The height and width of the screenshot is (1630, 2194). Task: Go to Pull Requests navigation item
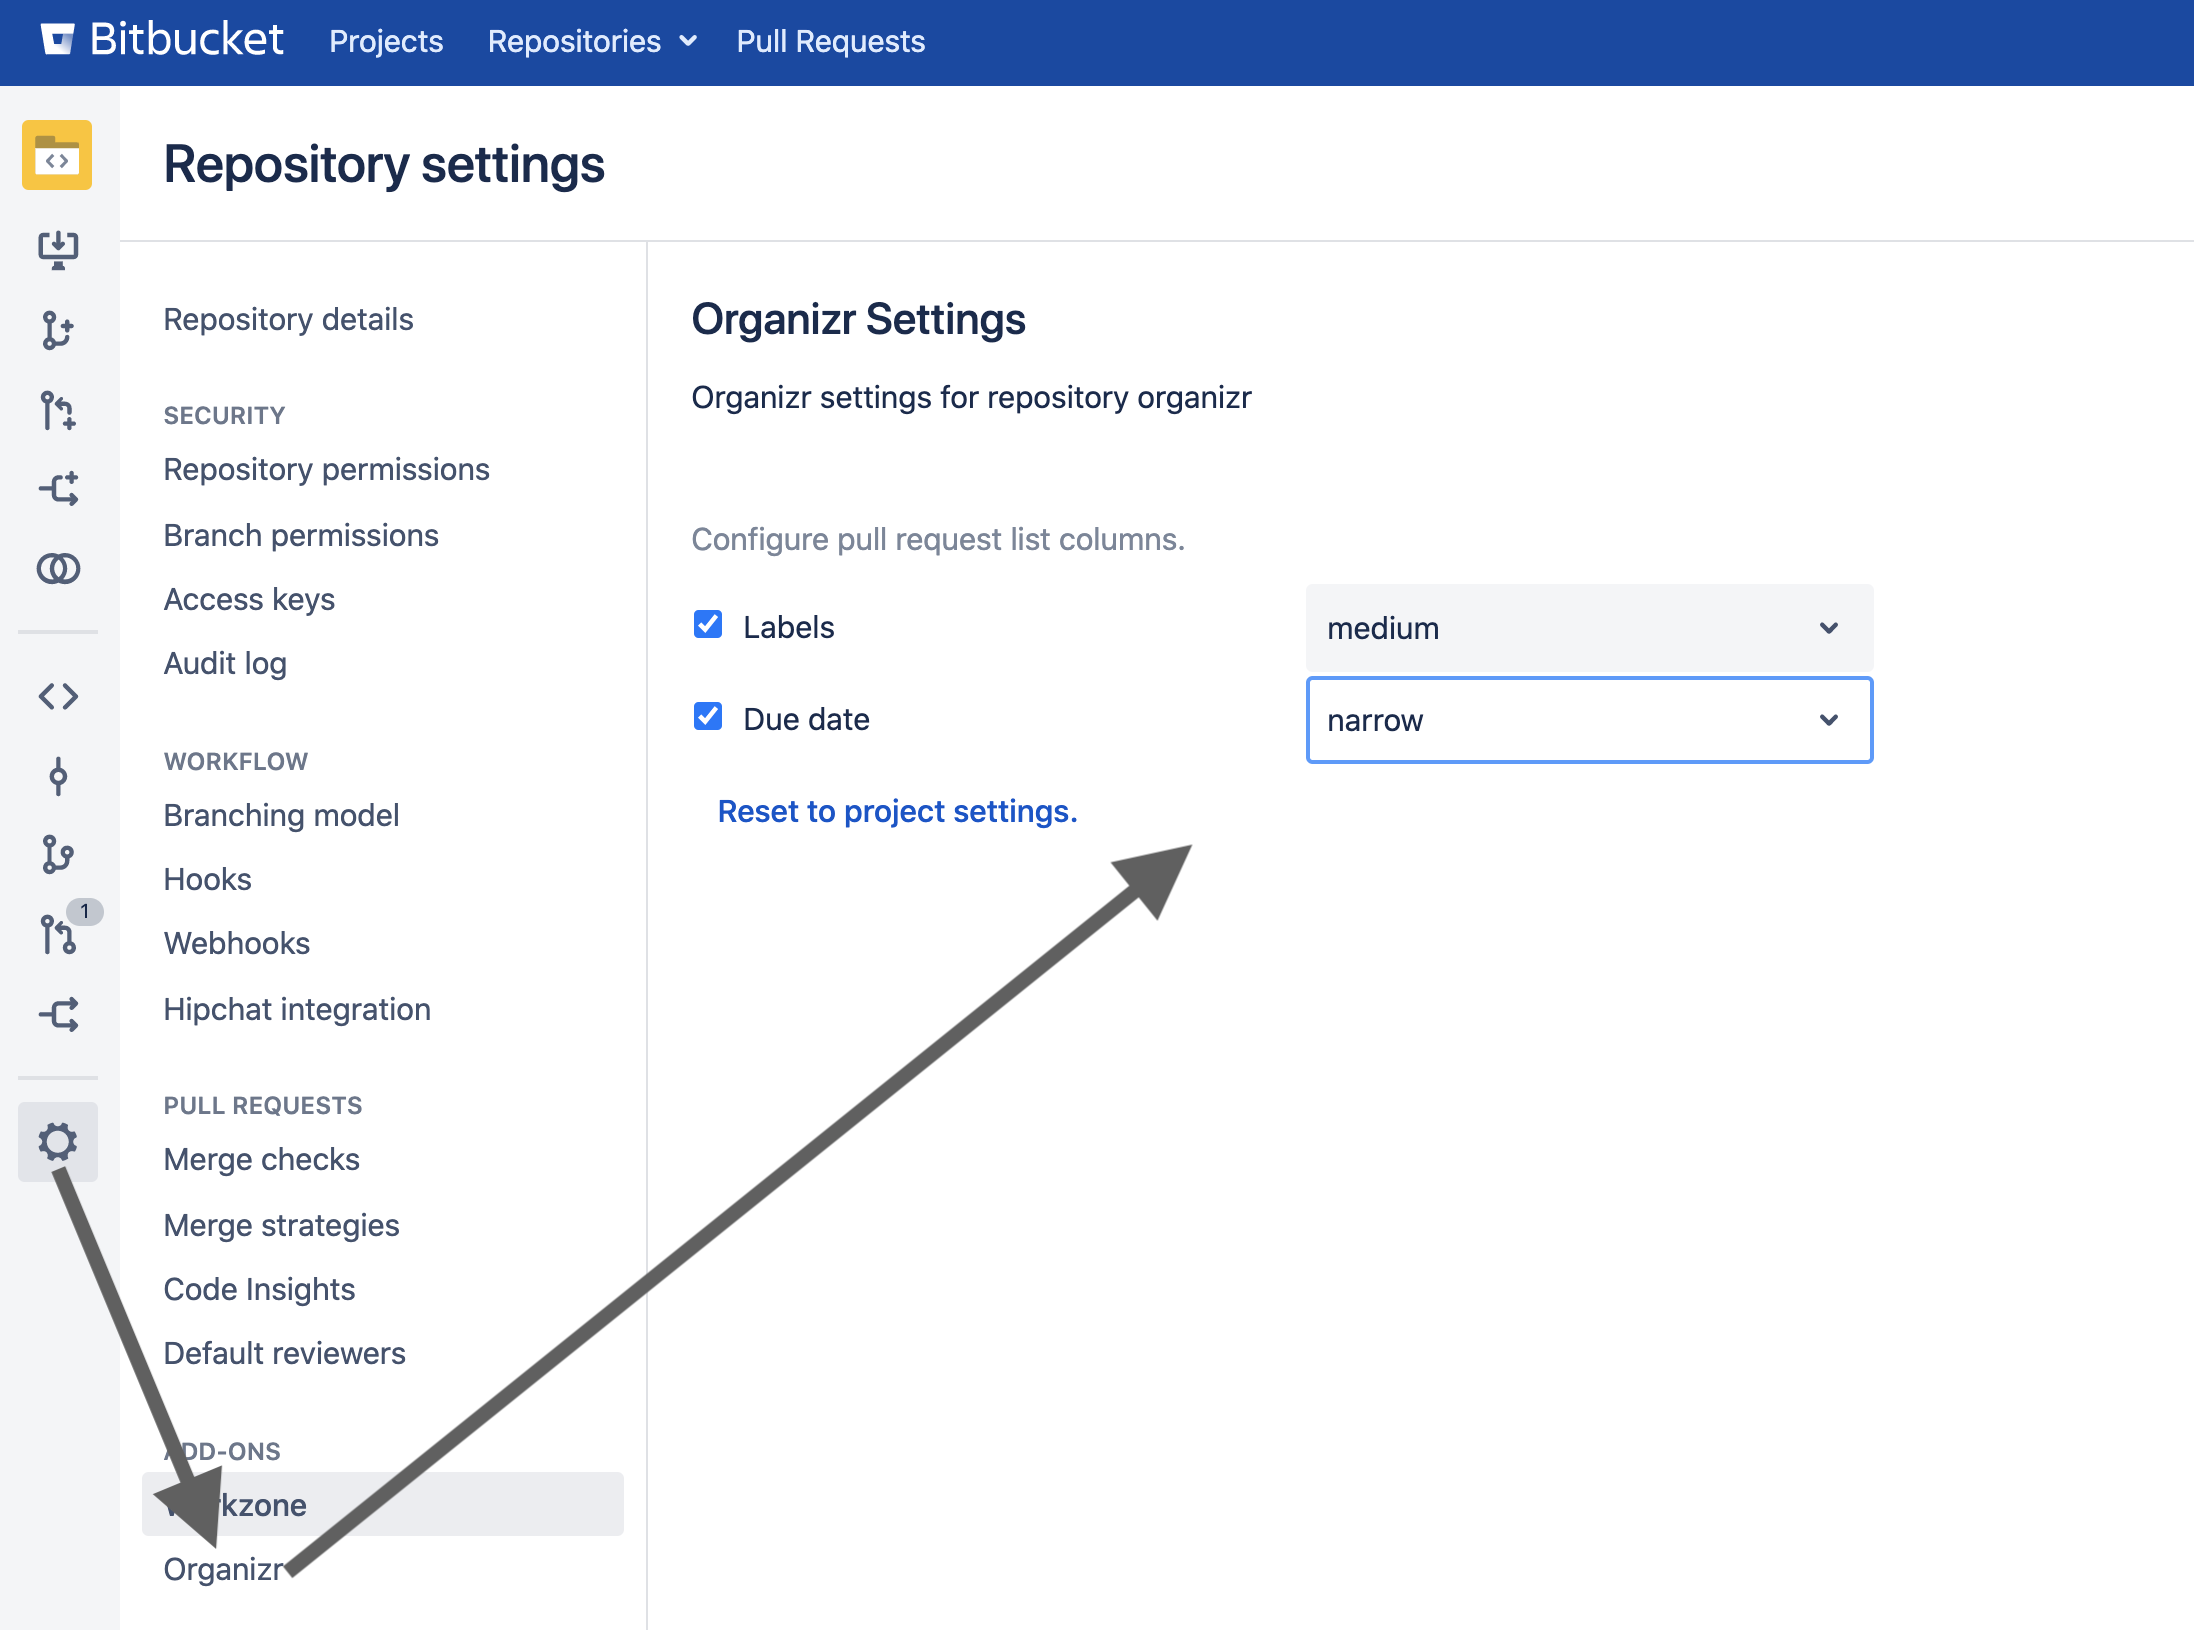830,41
